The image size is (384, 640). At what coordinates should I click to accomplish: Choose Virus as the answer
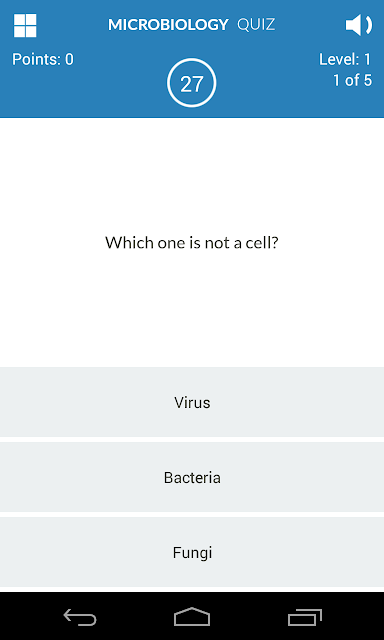pyautogui.click(x=192, y=402)
